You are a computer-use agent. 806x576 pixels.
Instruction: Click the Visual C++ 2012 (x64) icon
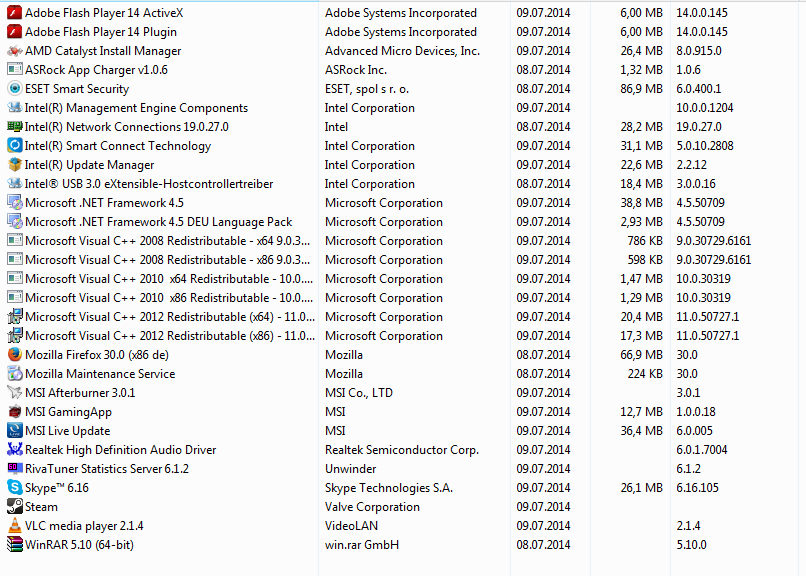(x=14, y=317)
